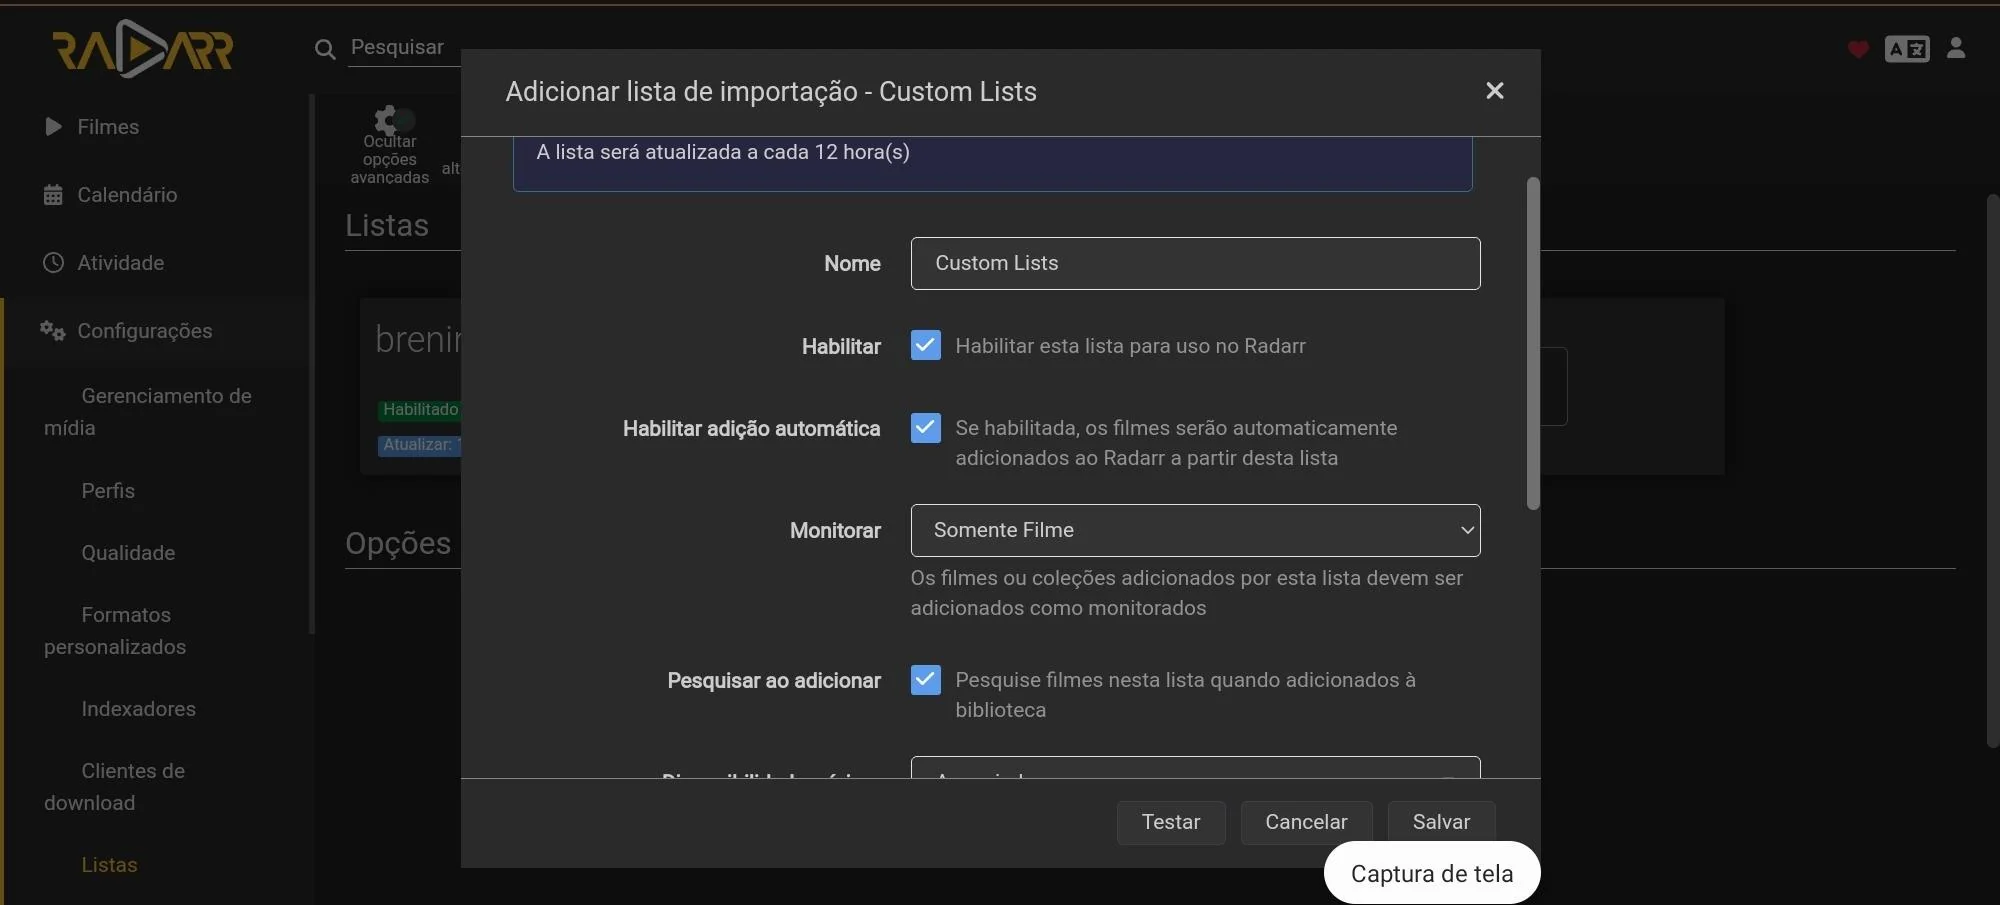Click the Testar button
Image resolution: width=2000 pixels, height=905 pixels.
(x=1170, y=822)
